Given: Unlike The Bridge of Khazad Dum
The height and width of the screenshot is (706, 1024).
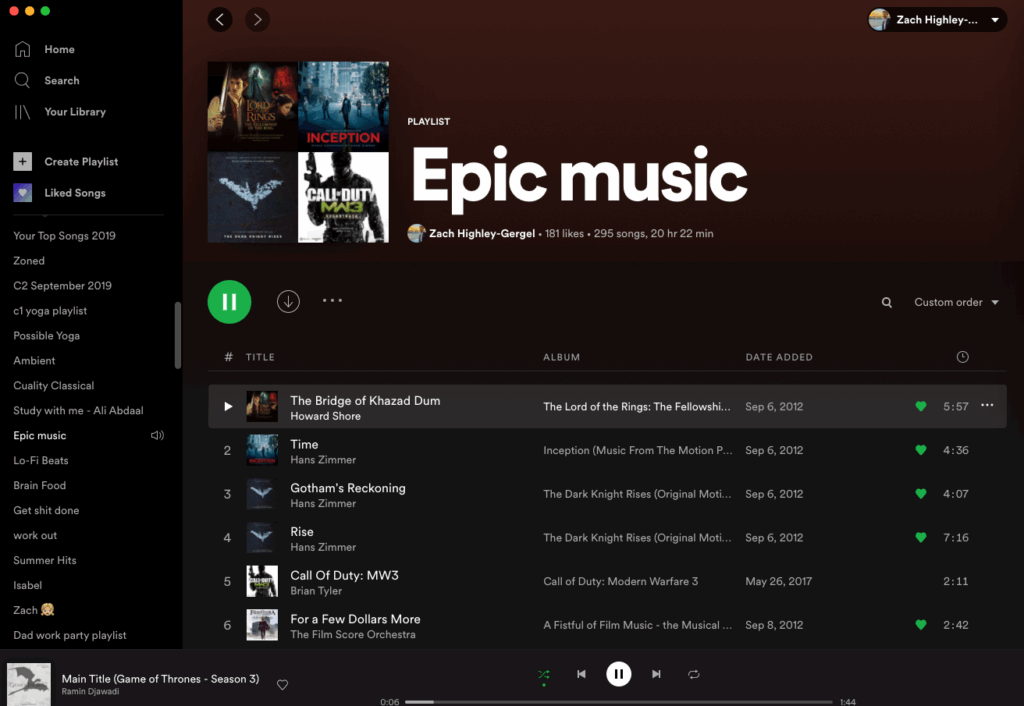Looking at the screenshot, I should click(x=921, y=406).
